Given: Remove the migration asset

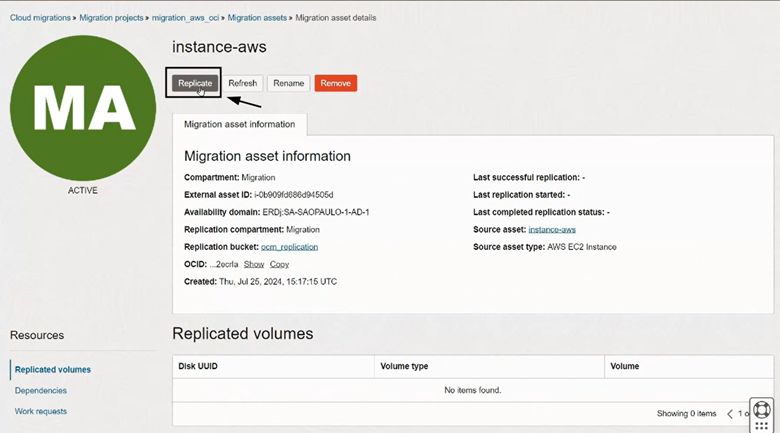Looking at the screenshot, I should (x=335, y=83).
